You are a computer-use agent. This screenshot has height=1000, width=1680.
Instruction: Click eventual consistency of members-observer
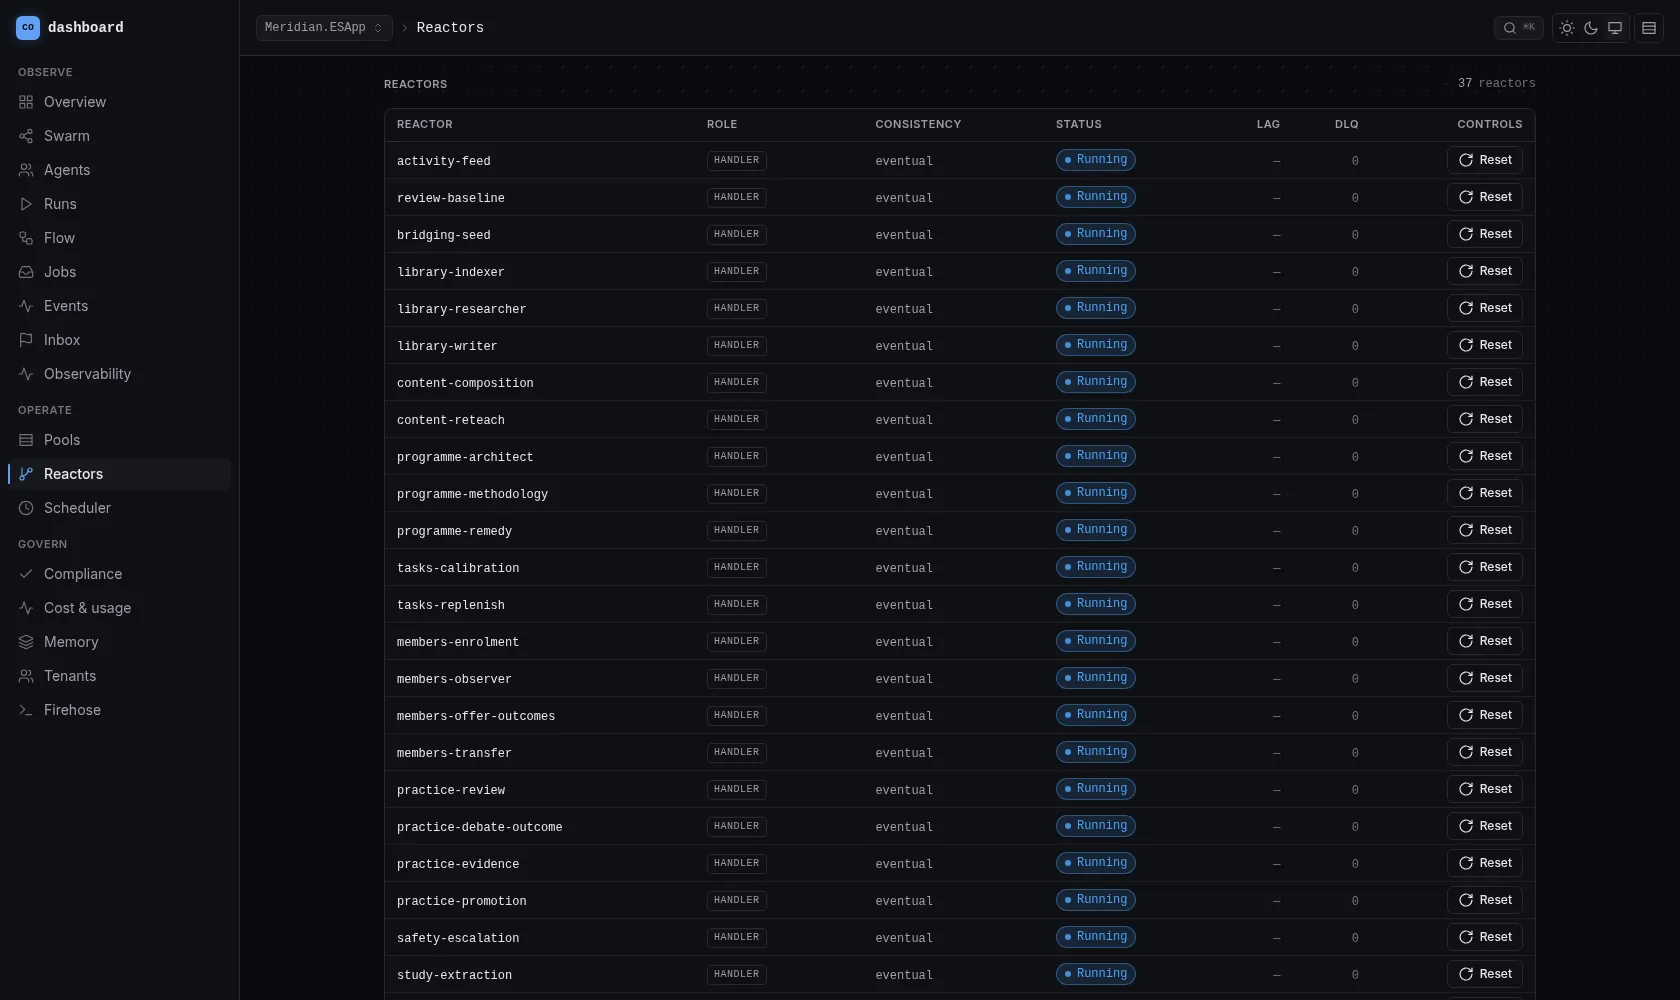[x=904, y=679]
